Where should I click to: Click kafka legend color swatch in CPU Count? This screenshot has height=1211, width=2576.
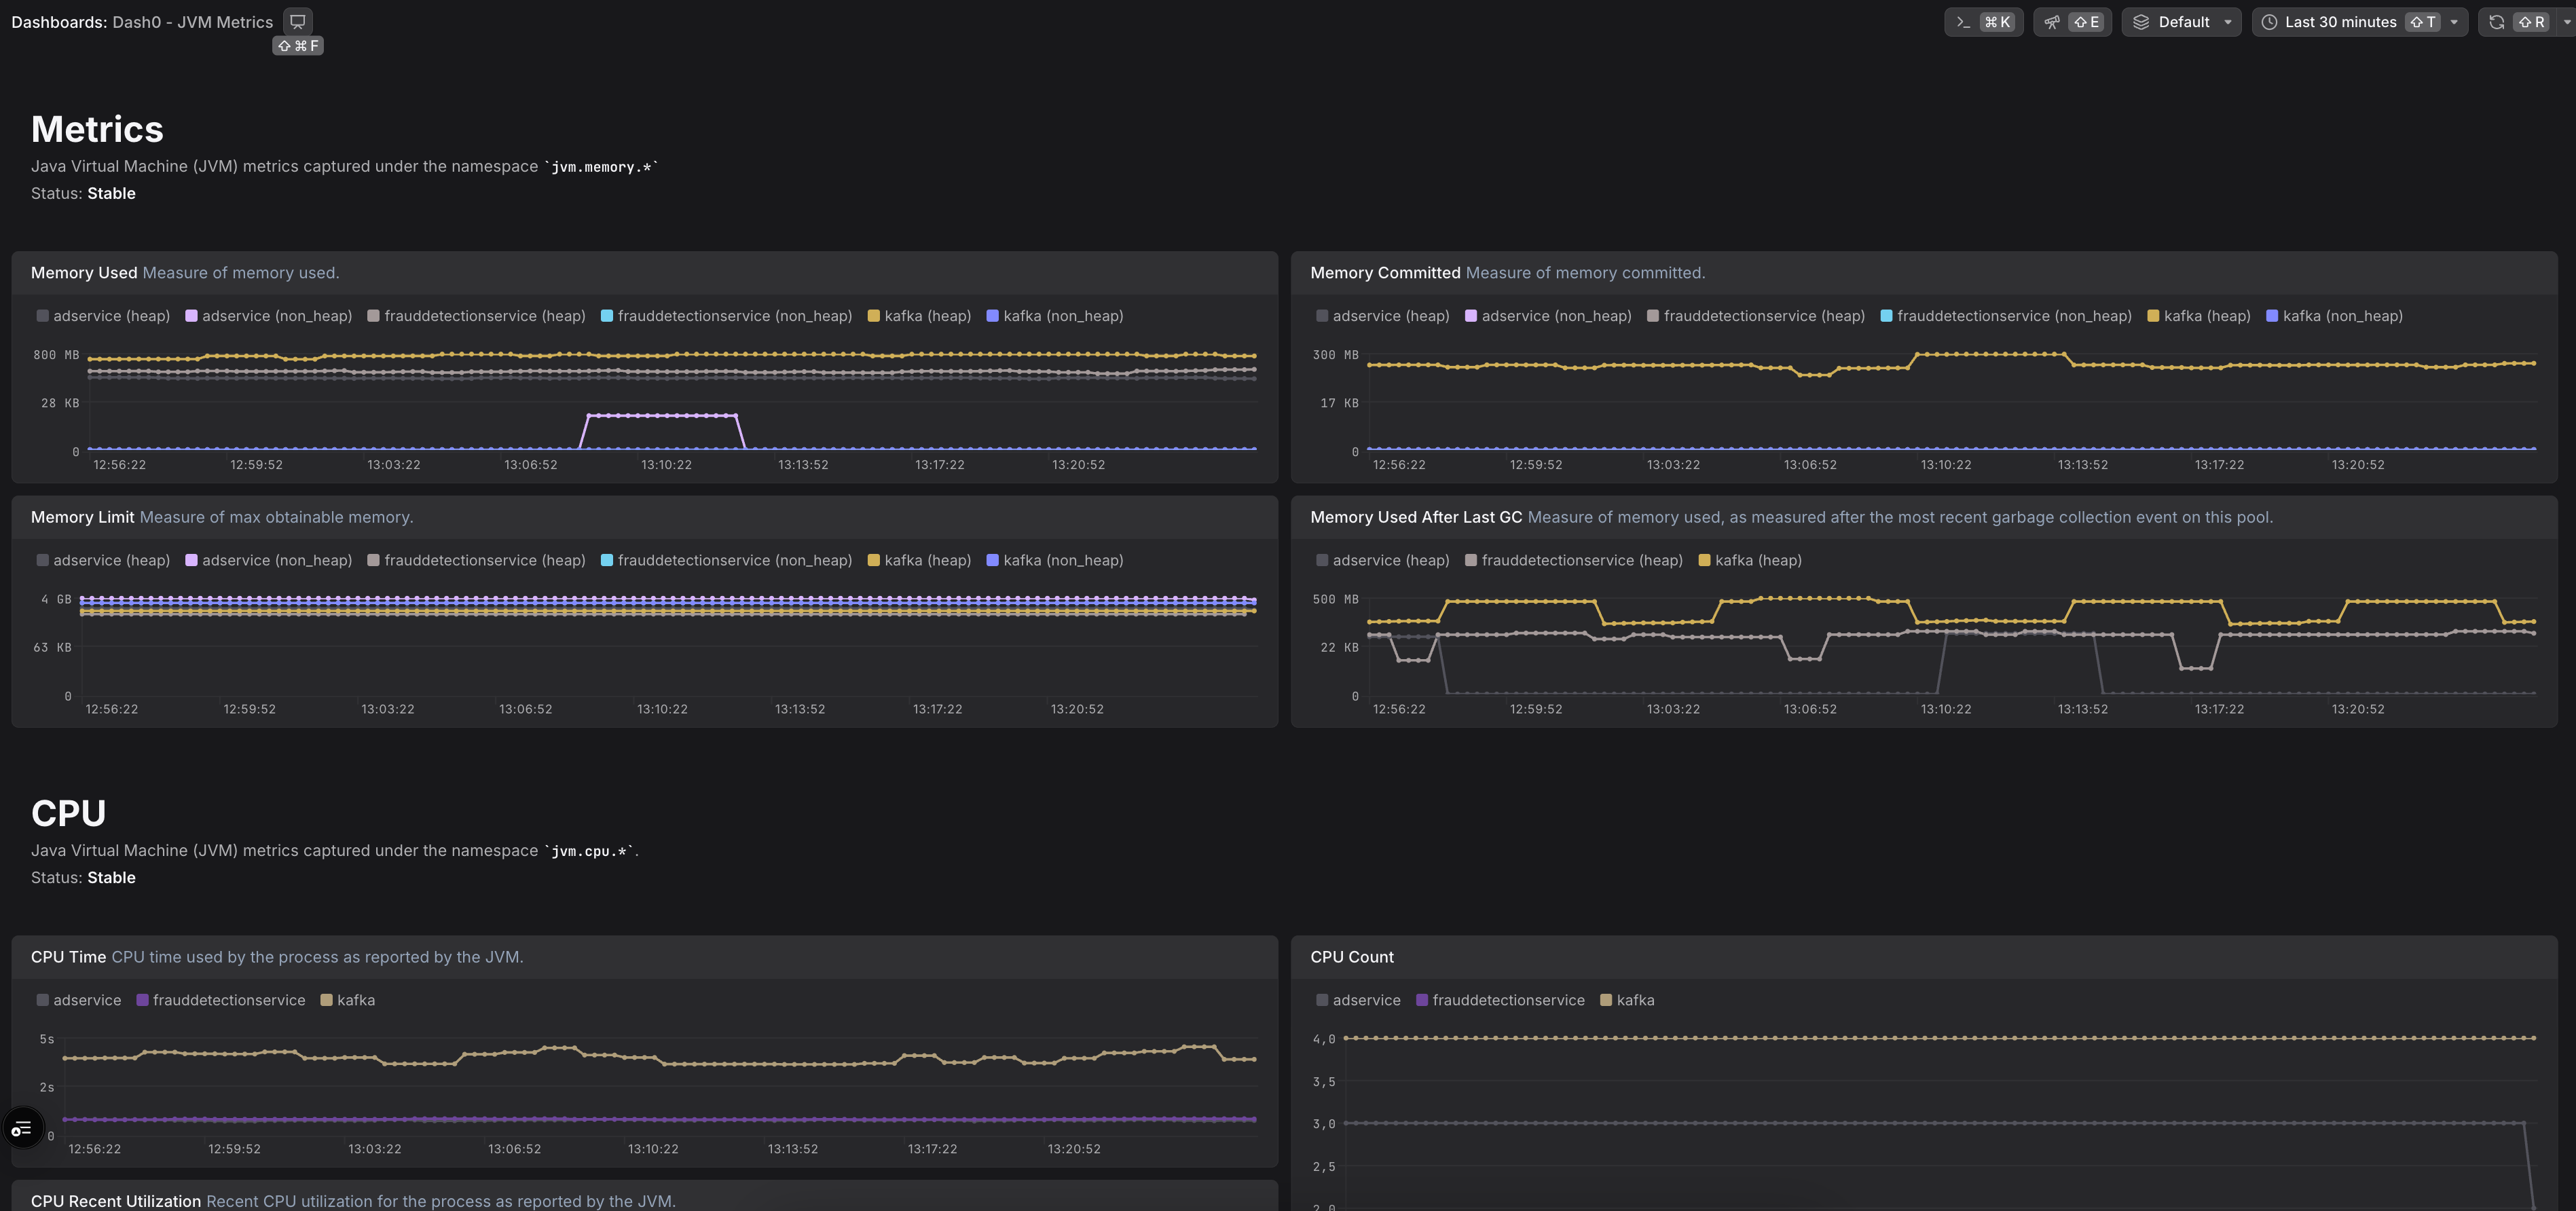pos(1606,1000)
